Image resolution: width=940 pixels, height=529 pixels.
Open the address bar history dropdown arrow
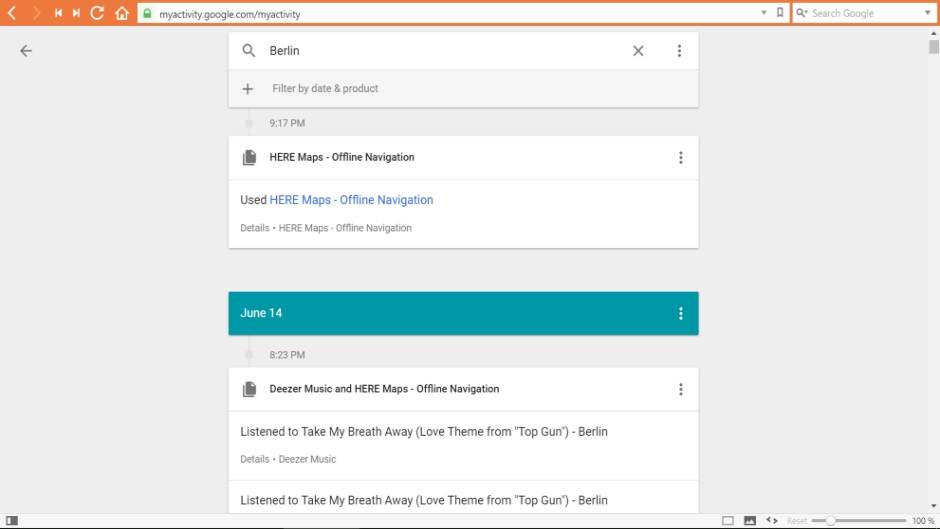[764, 13]
